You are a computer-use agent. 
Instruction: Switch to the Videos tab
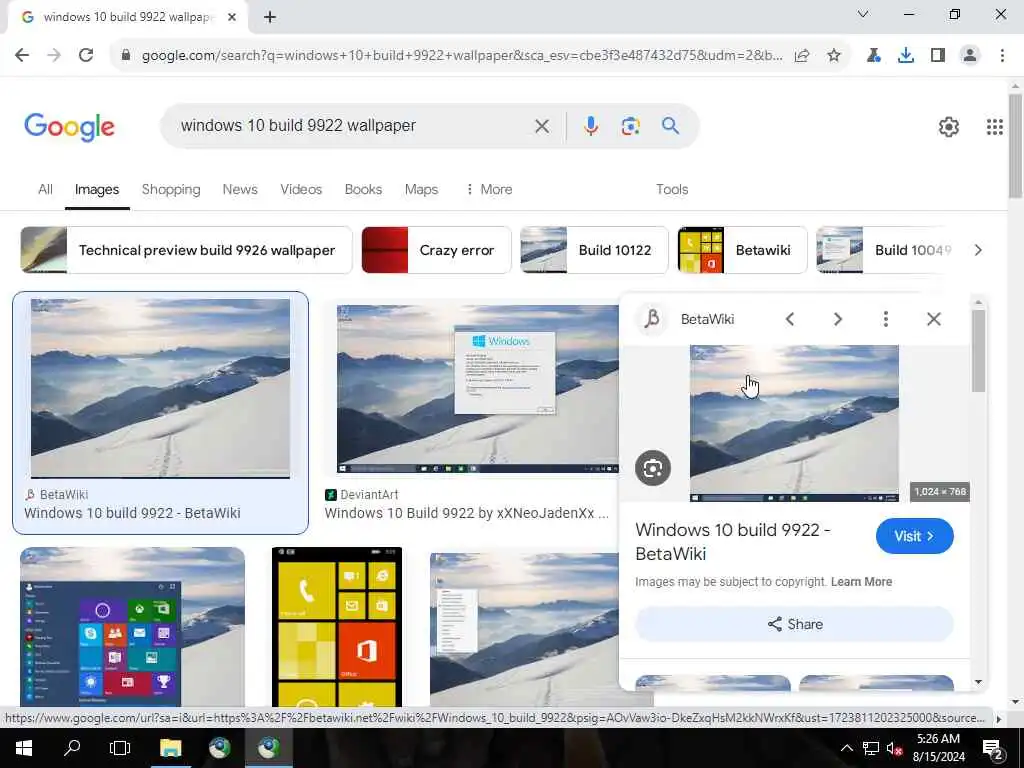301,189
